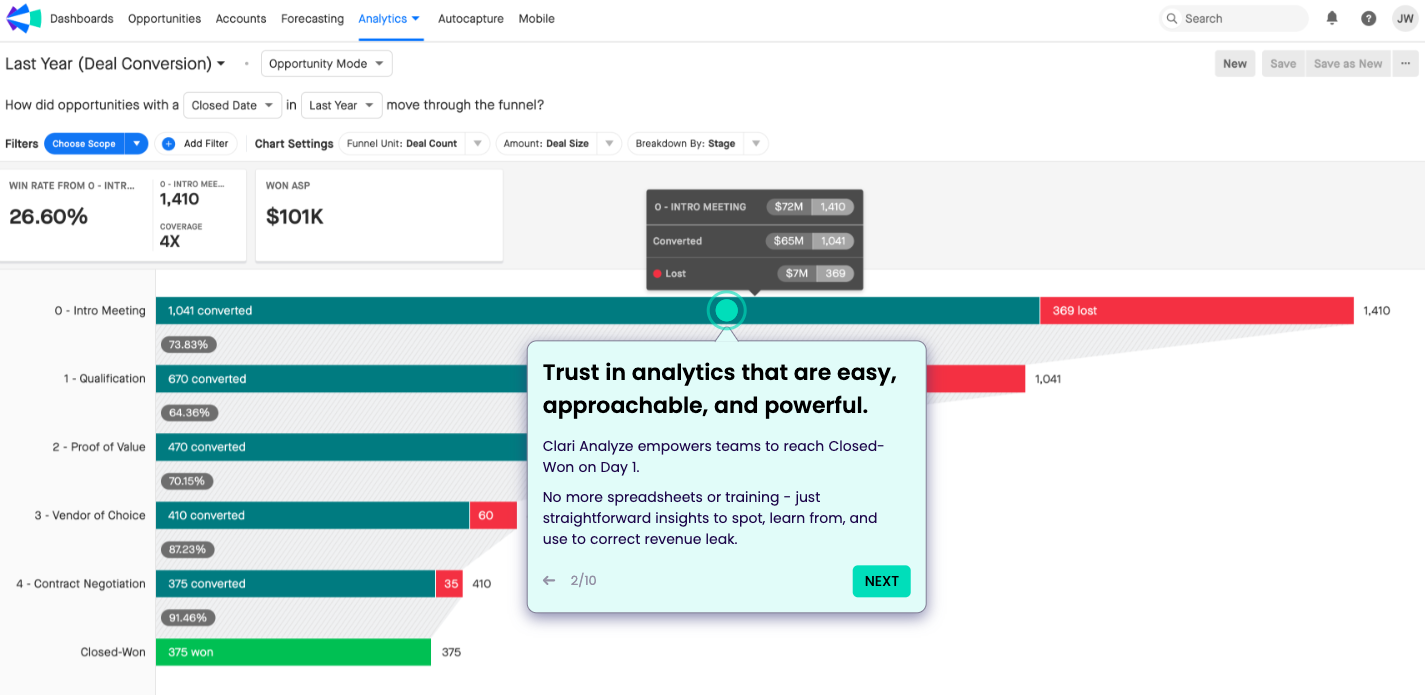Click NEXT in the tour popup
This screenshot has height=695, width=1425.
pyautogui.click(x=881, y=581)
